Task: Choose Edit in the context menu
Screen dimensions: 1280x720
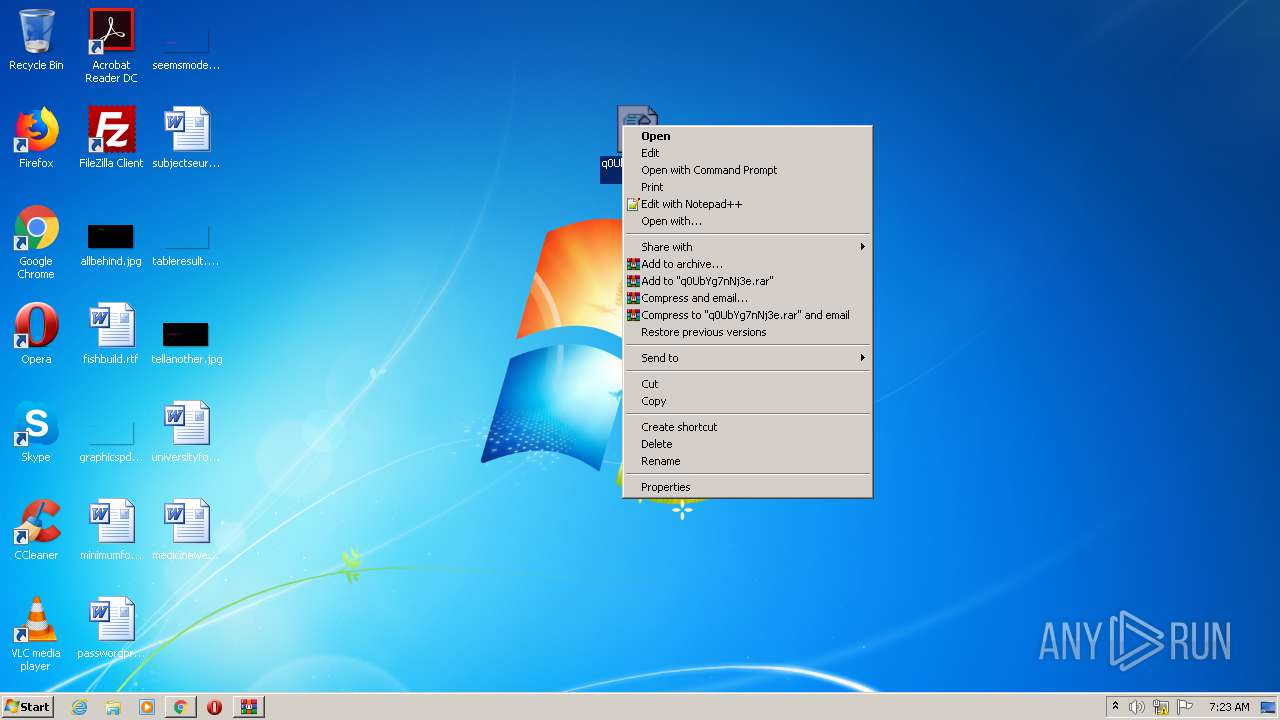Action: coord(747,153)
